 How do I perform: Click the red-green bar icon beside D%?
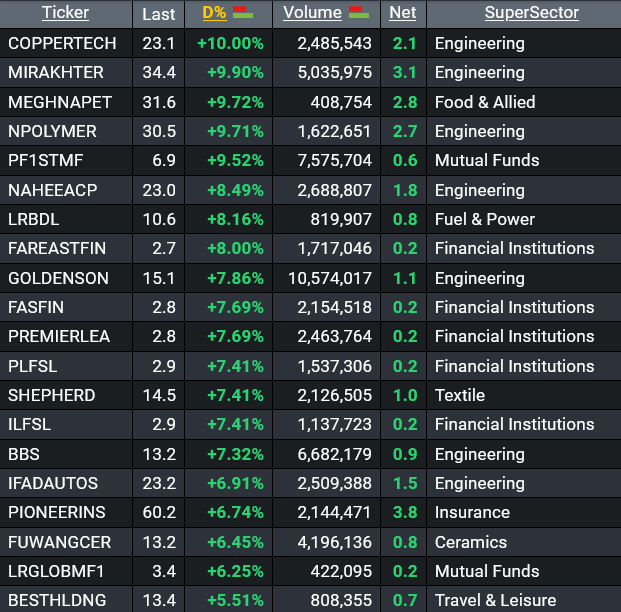[x=242, y=13]
